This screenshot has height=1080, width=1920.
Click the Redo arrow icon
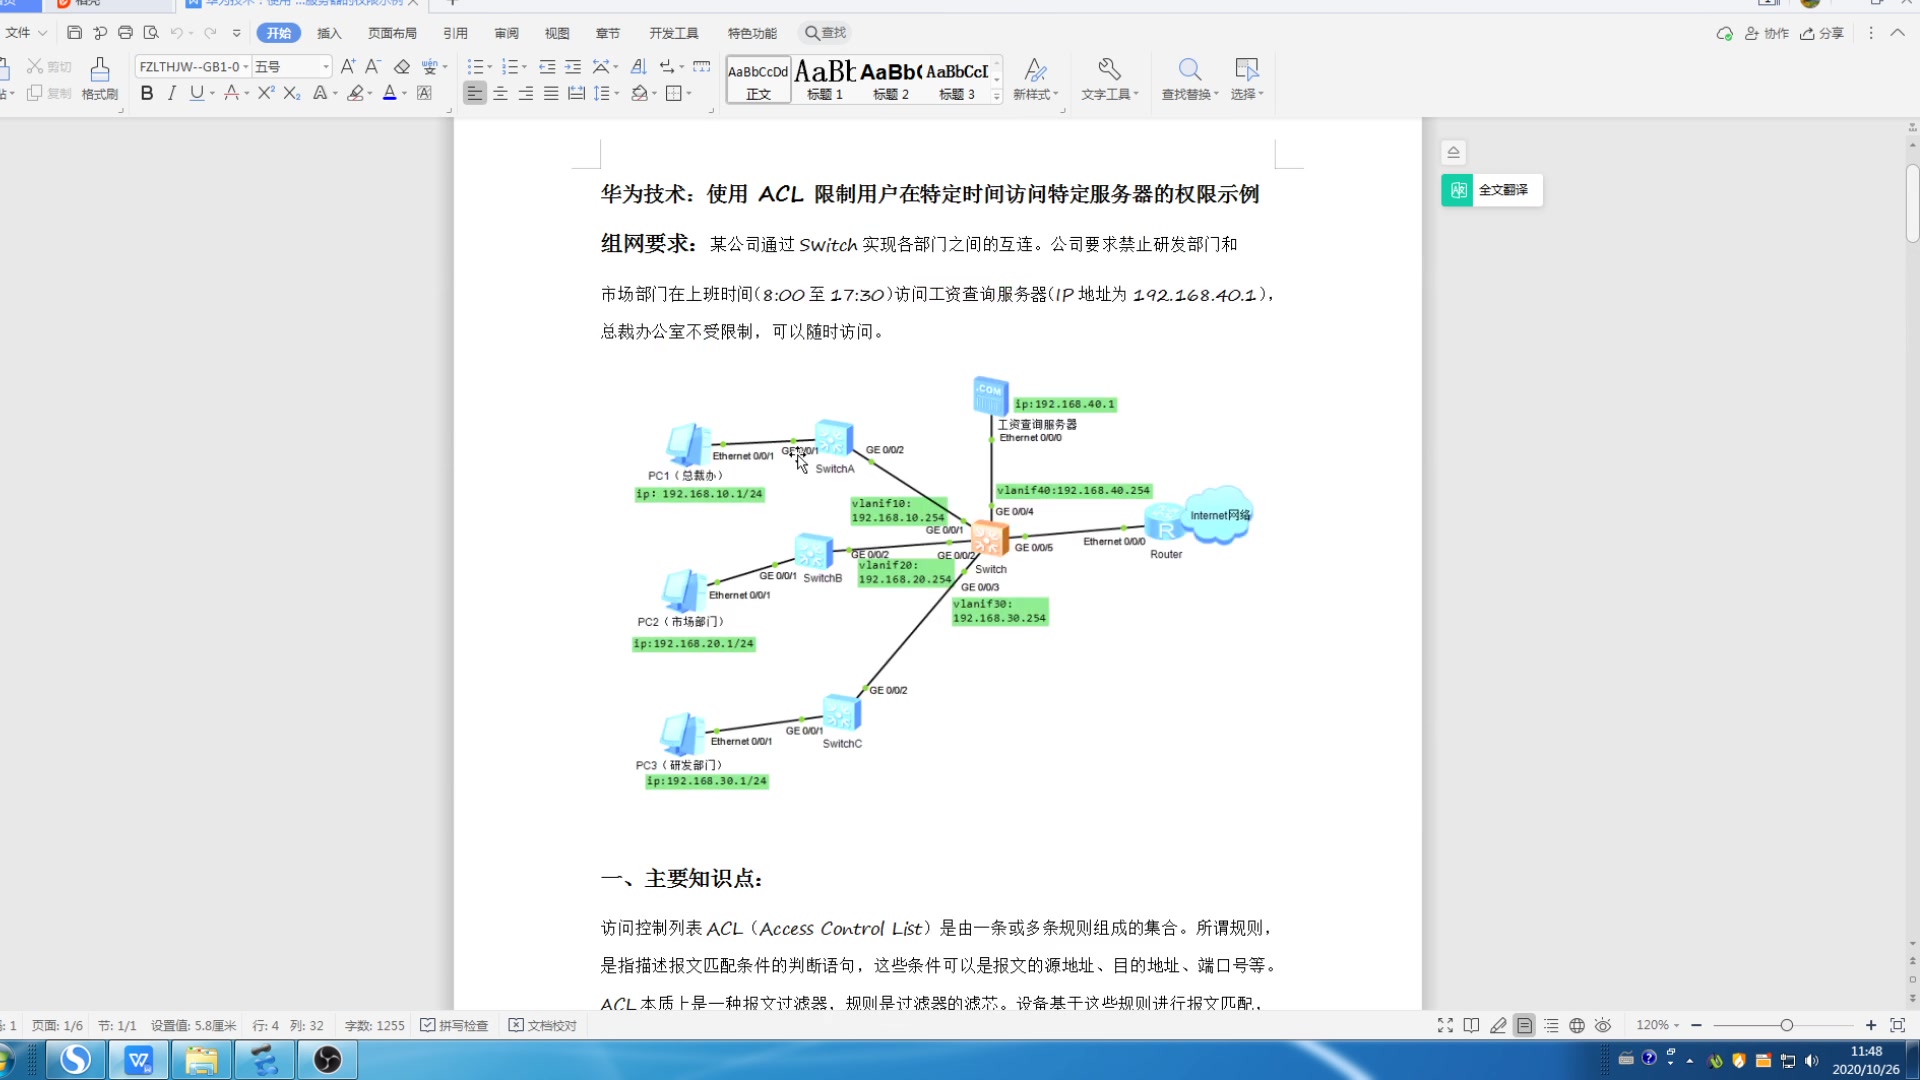point(210,33)
